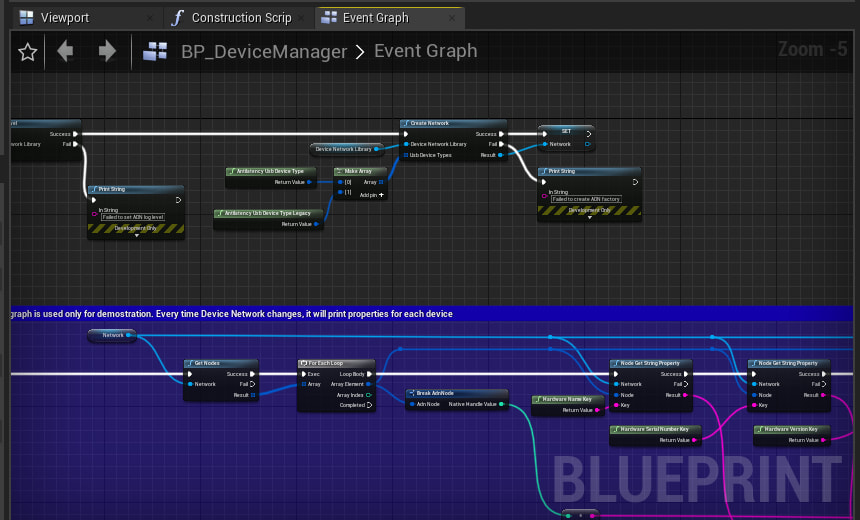Expand the Failed to set ADN log level Print String node
860x520 pixels.
[137, 236]
